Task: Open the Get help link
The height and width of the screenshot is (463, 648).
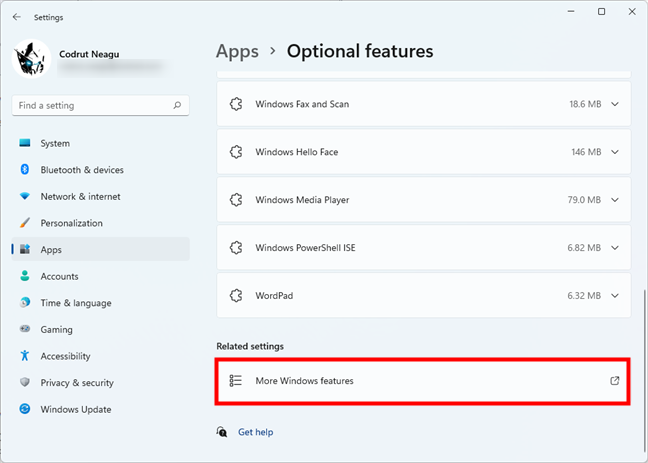Action: pyautogui.click(x=255, y=432)
